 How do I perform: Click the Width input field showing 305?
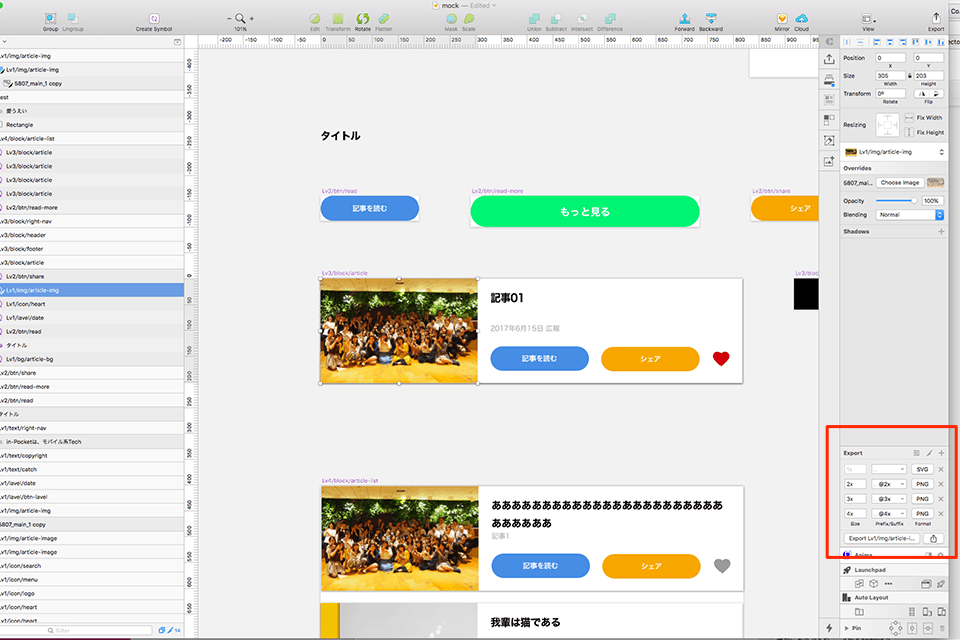tap(890, 76)
